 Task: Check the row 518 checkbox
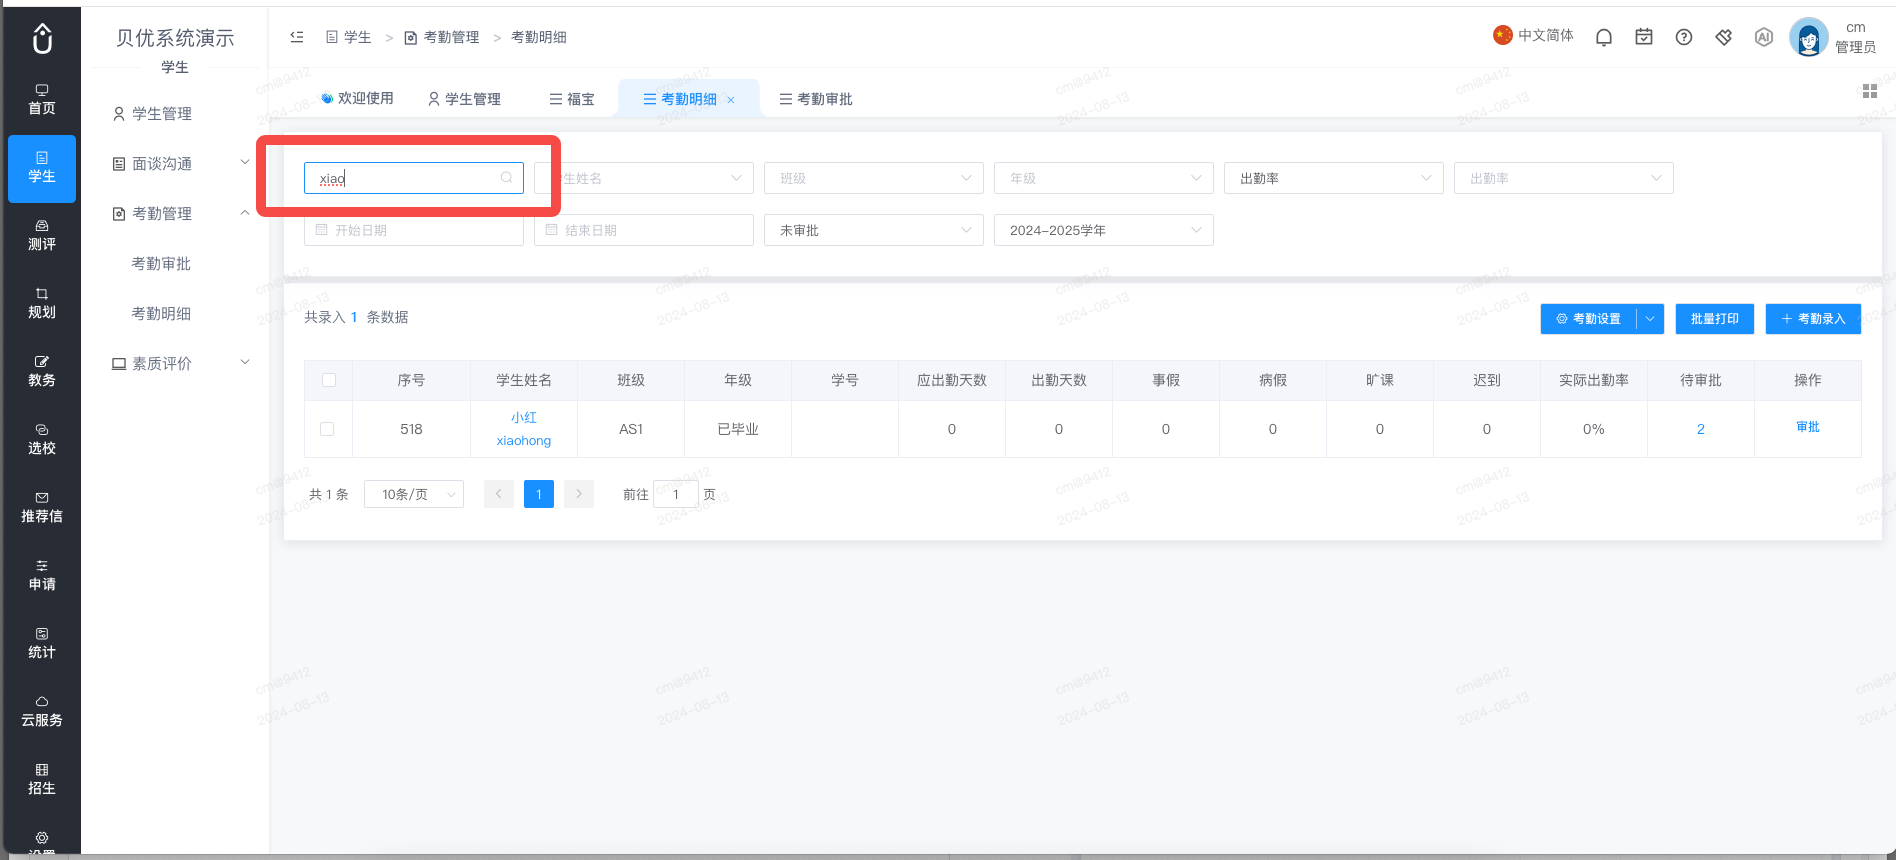(x=327, y=429)
